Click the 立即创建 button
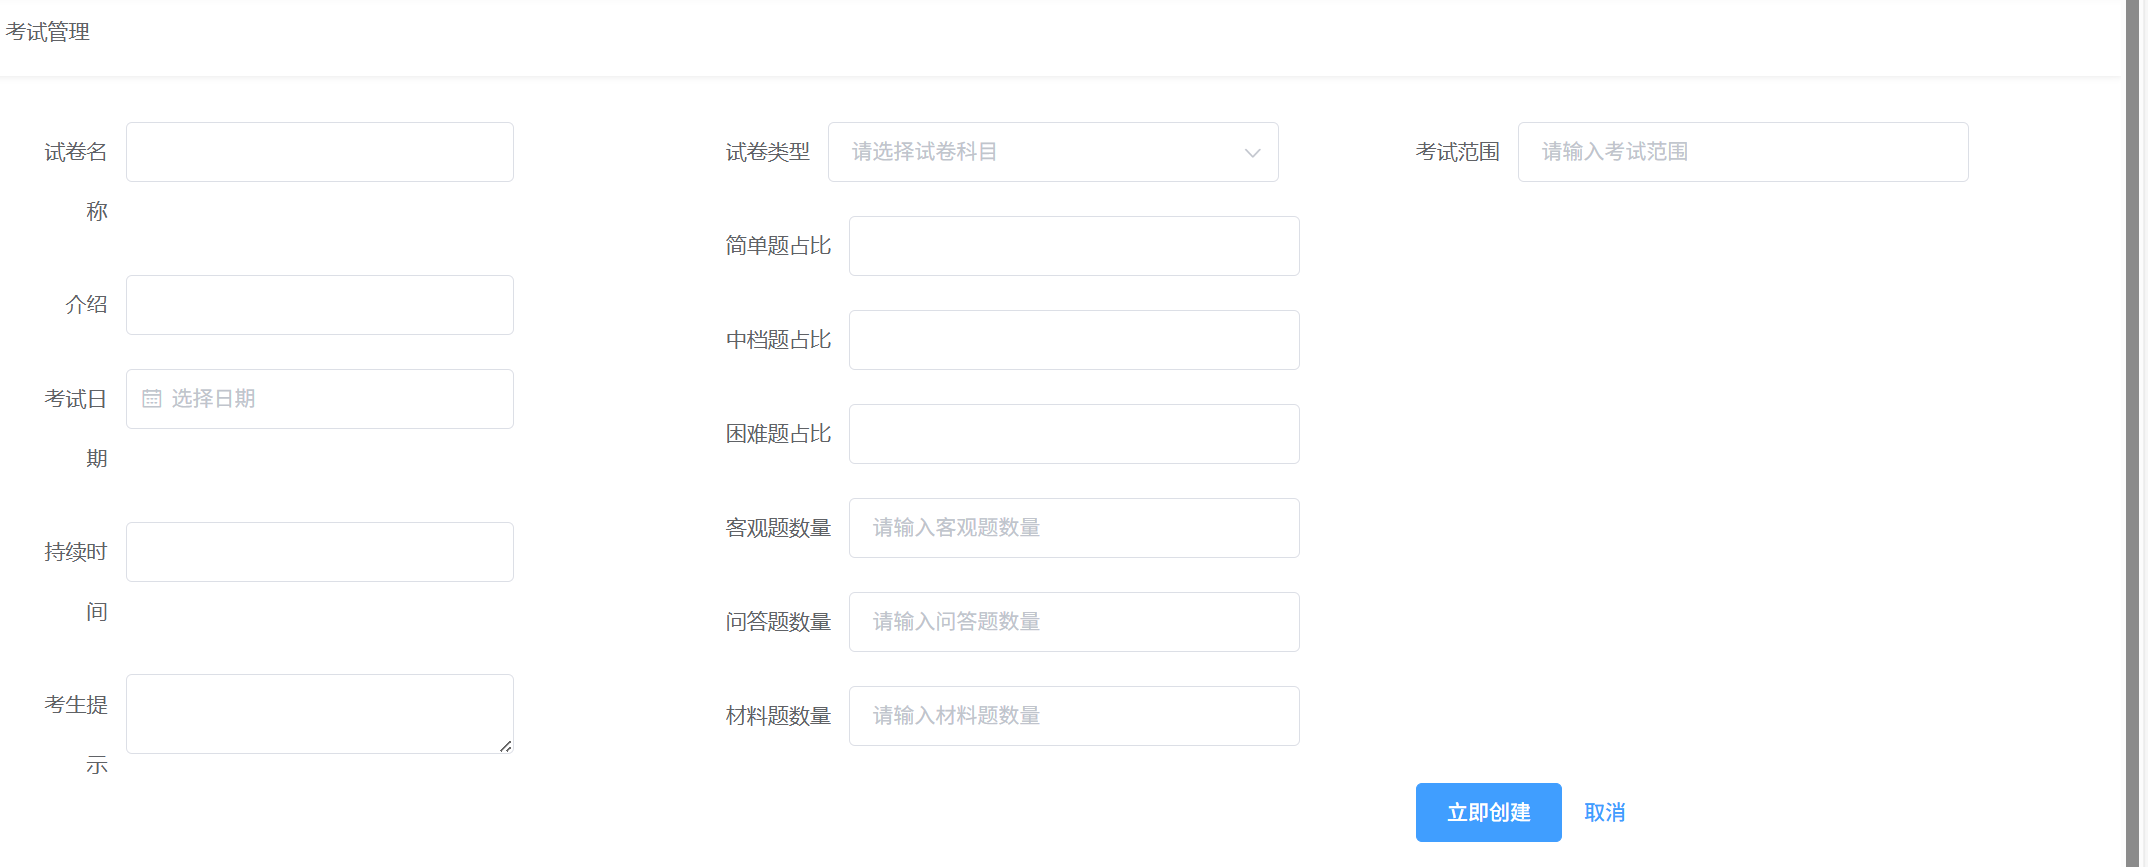This screenshot has width=2148, height=867. click(x=1488, y=812)
